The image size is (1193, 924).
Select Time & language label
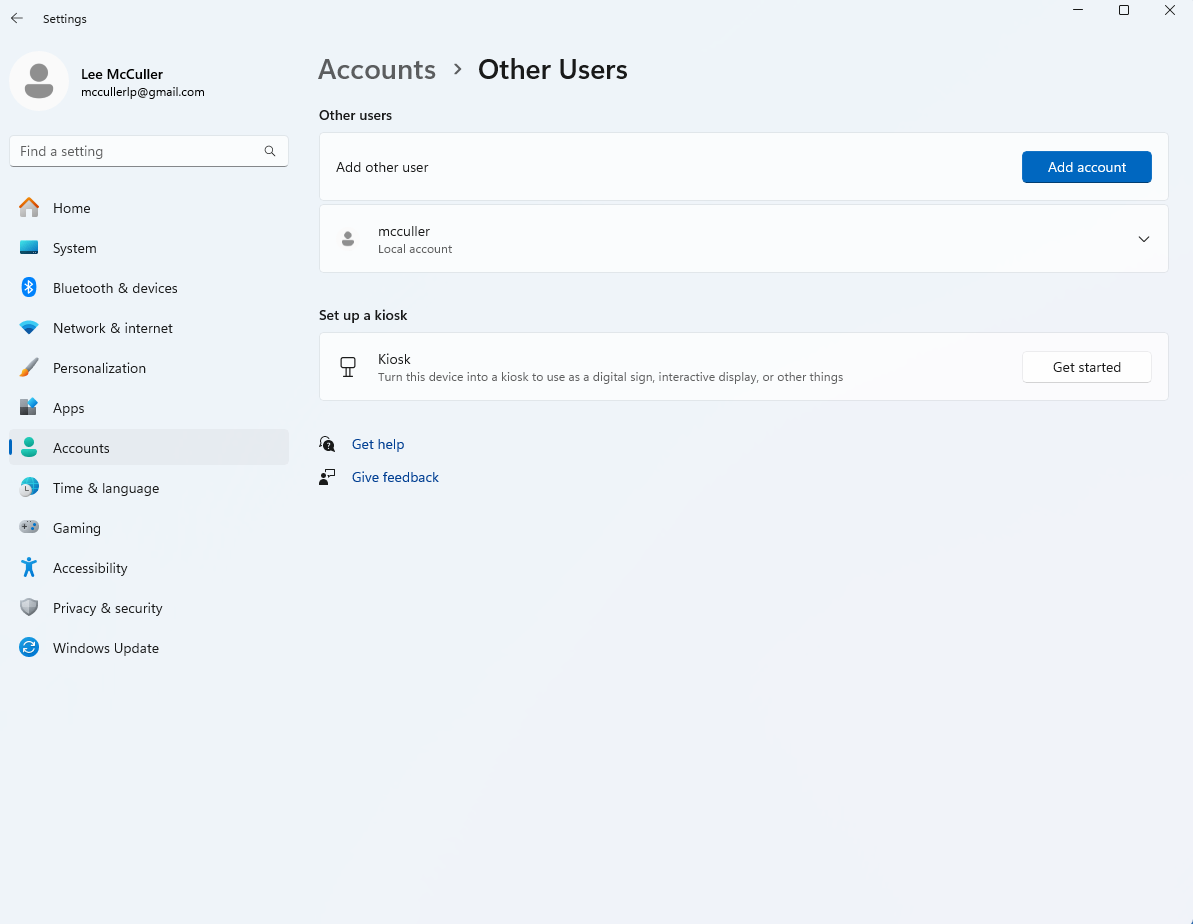(106, 488)
